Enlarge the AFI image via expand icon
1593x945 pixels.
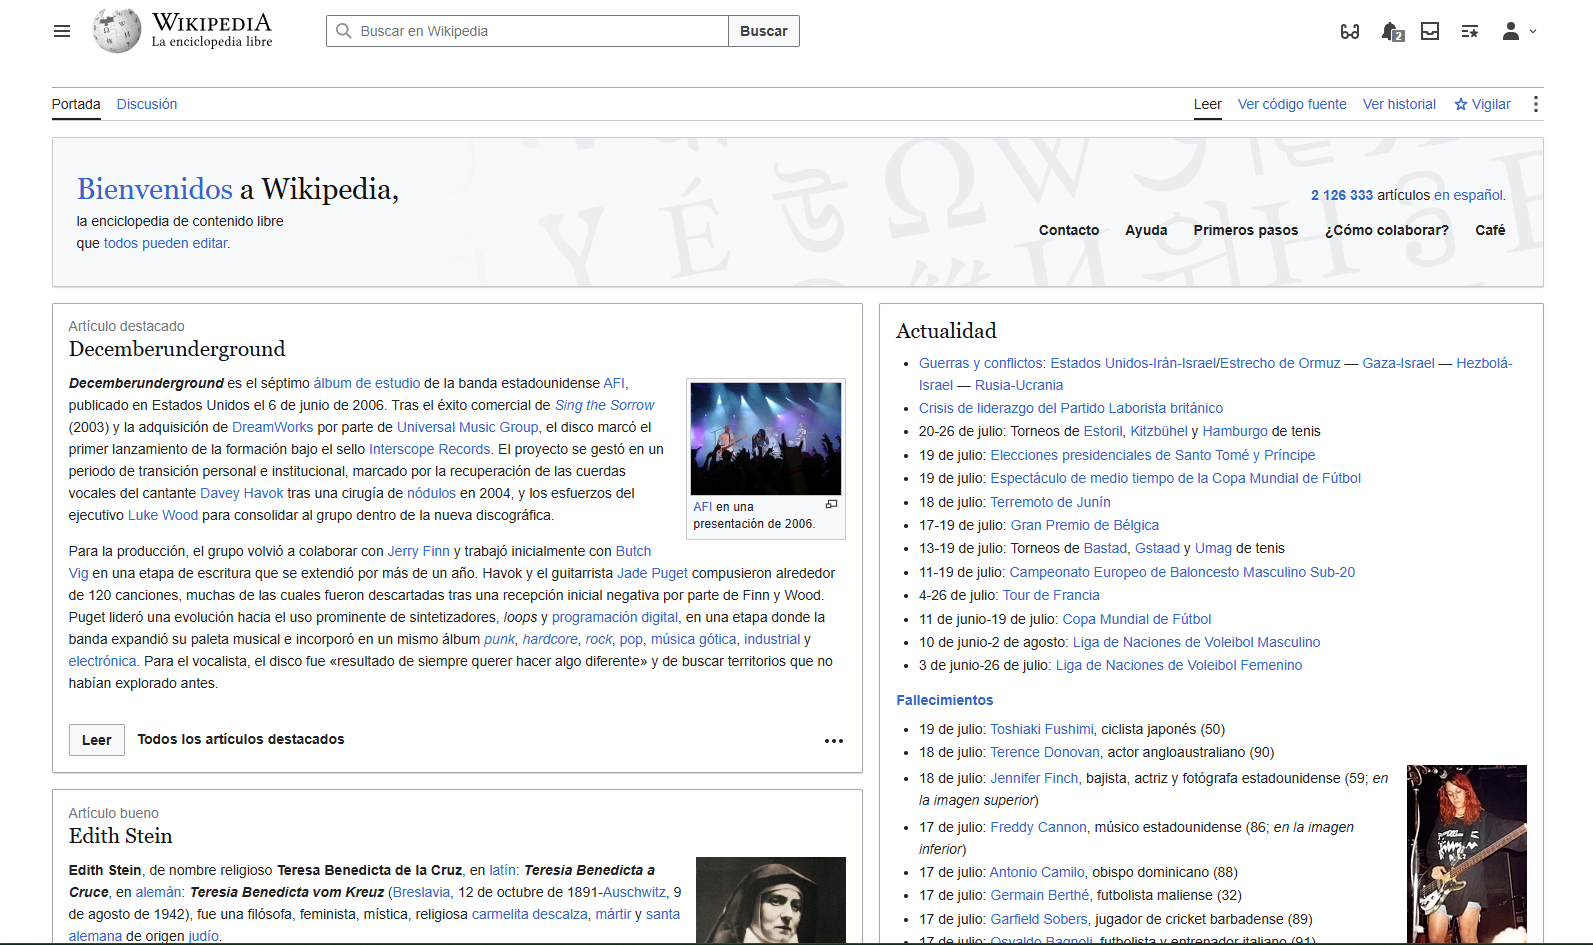point(831,505)
